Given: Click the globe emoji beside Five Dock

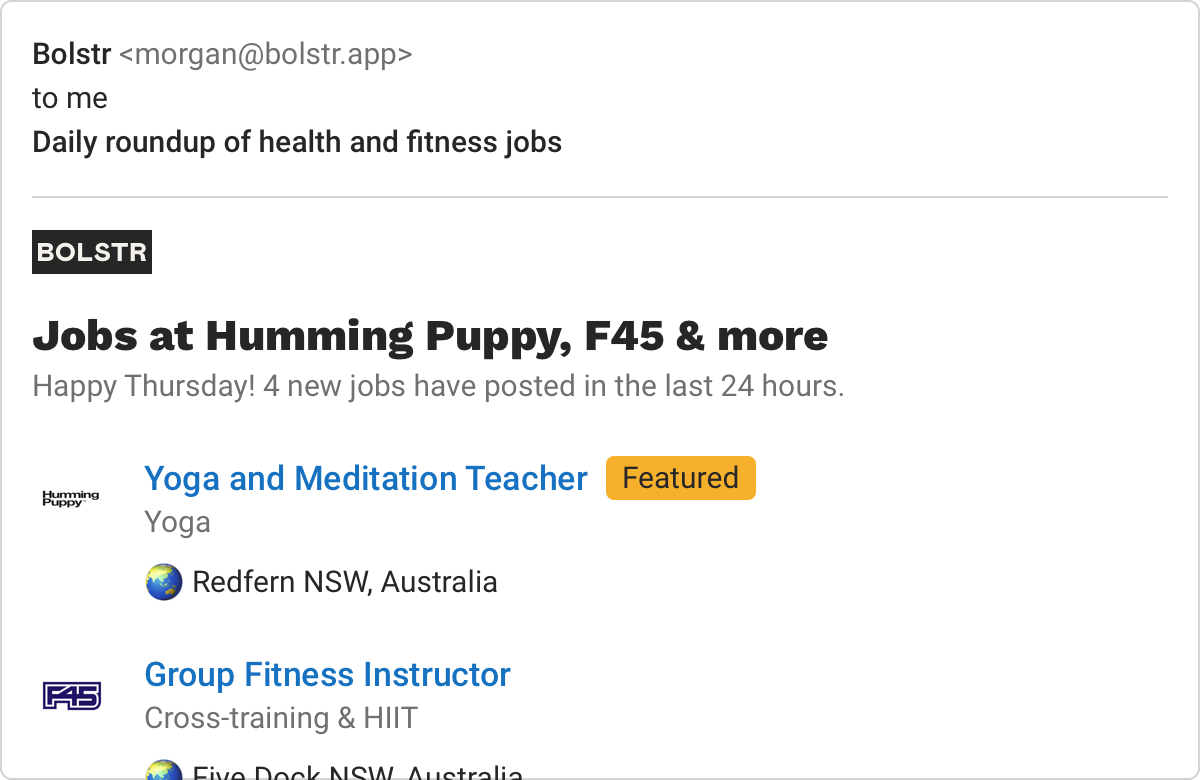Looking at the screenshot, I should (164, 769).
